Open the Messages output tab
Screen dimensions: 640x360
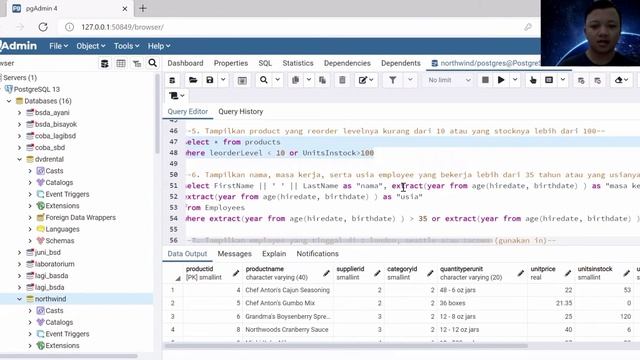pos(235,253)
